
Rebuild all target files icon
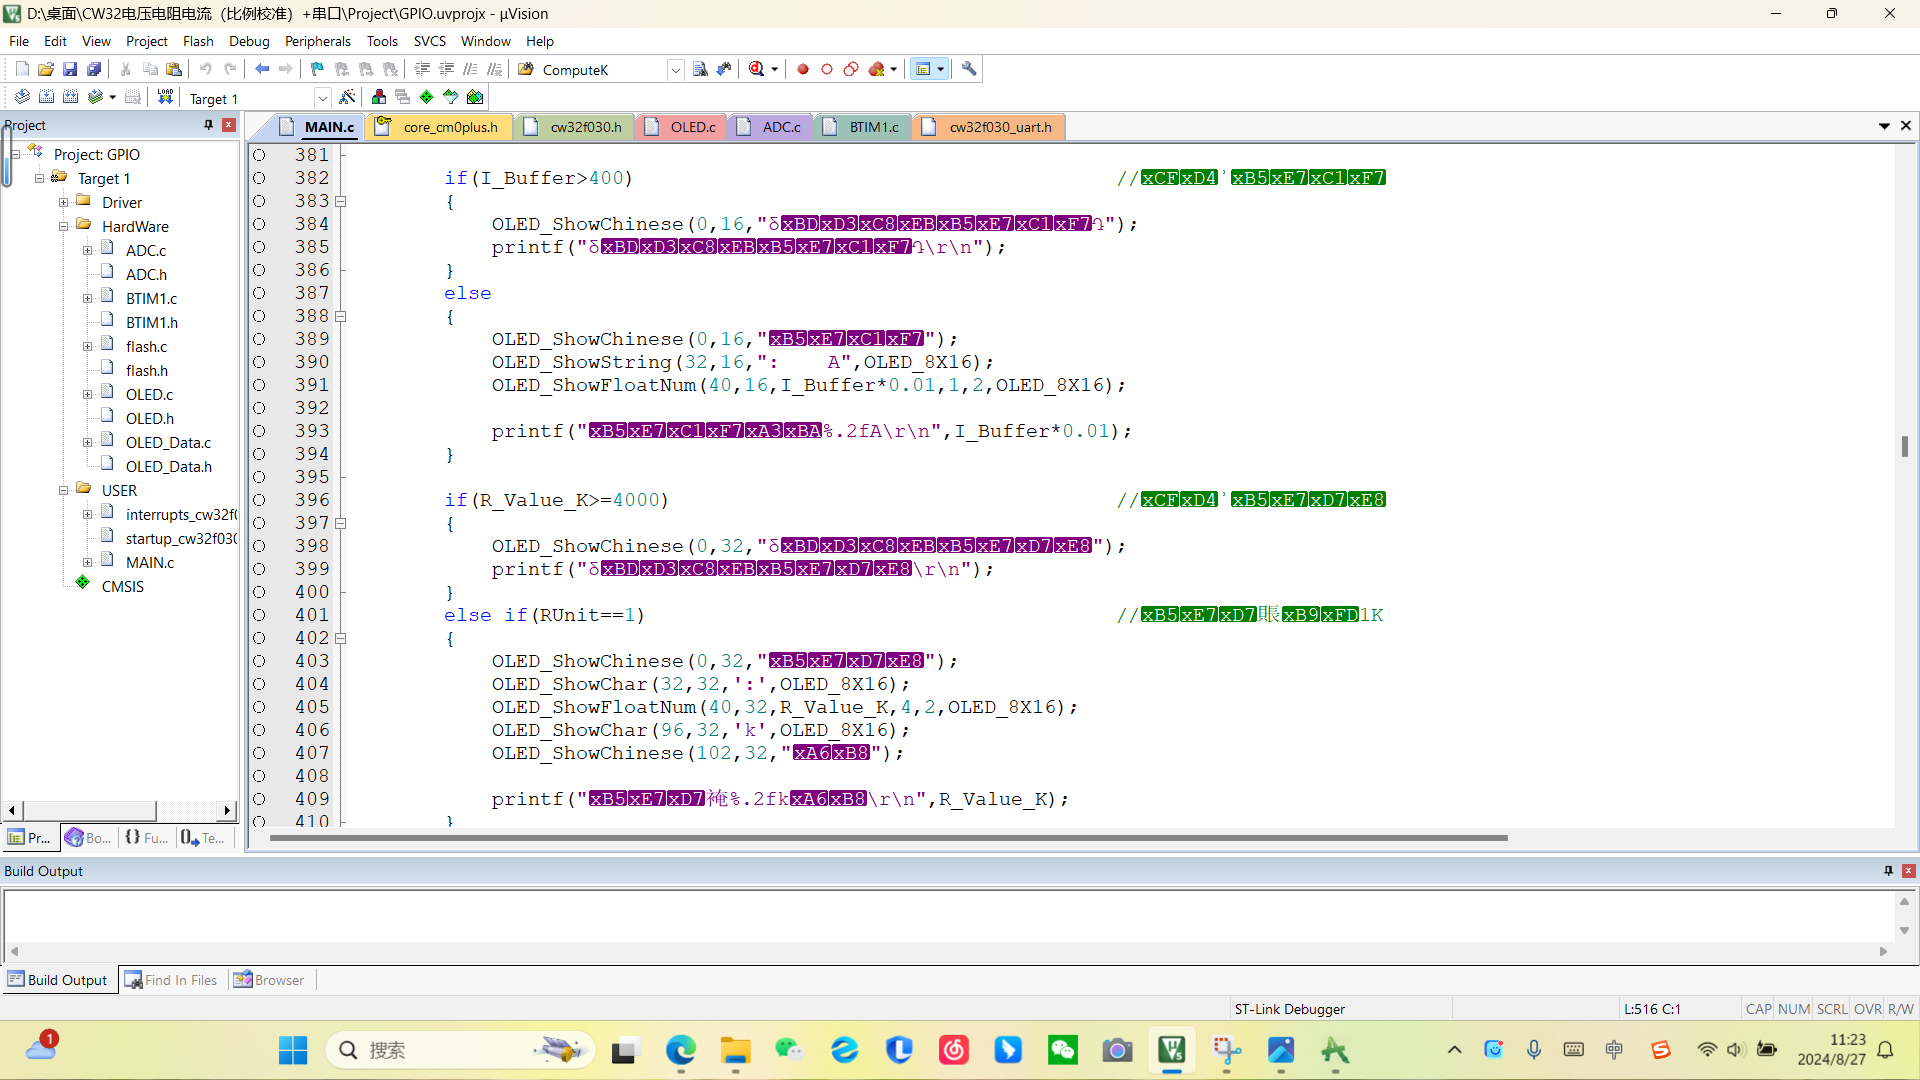[x=70, y=97]
